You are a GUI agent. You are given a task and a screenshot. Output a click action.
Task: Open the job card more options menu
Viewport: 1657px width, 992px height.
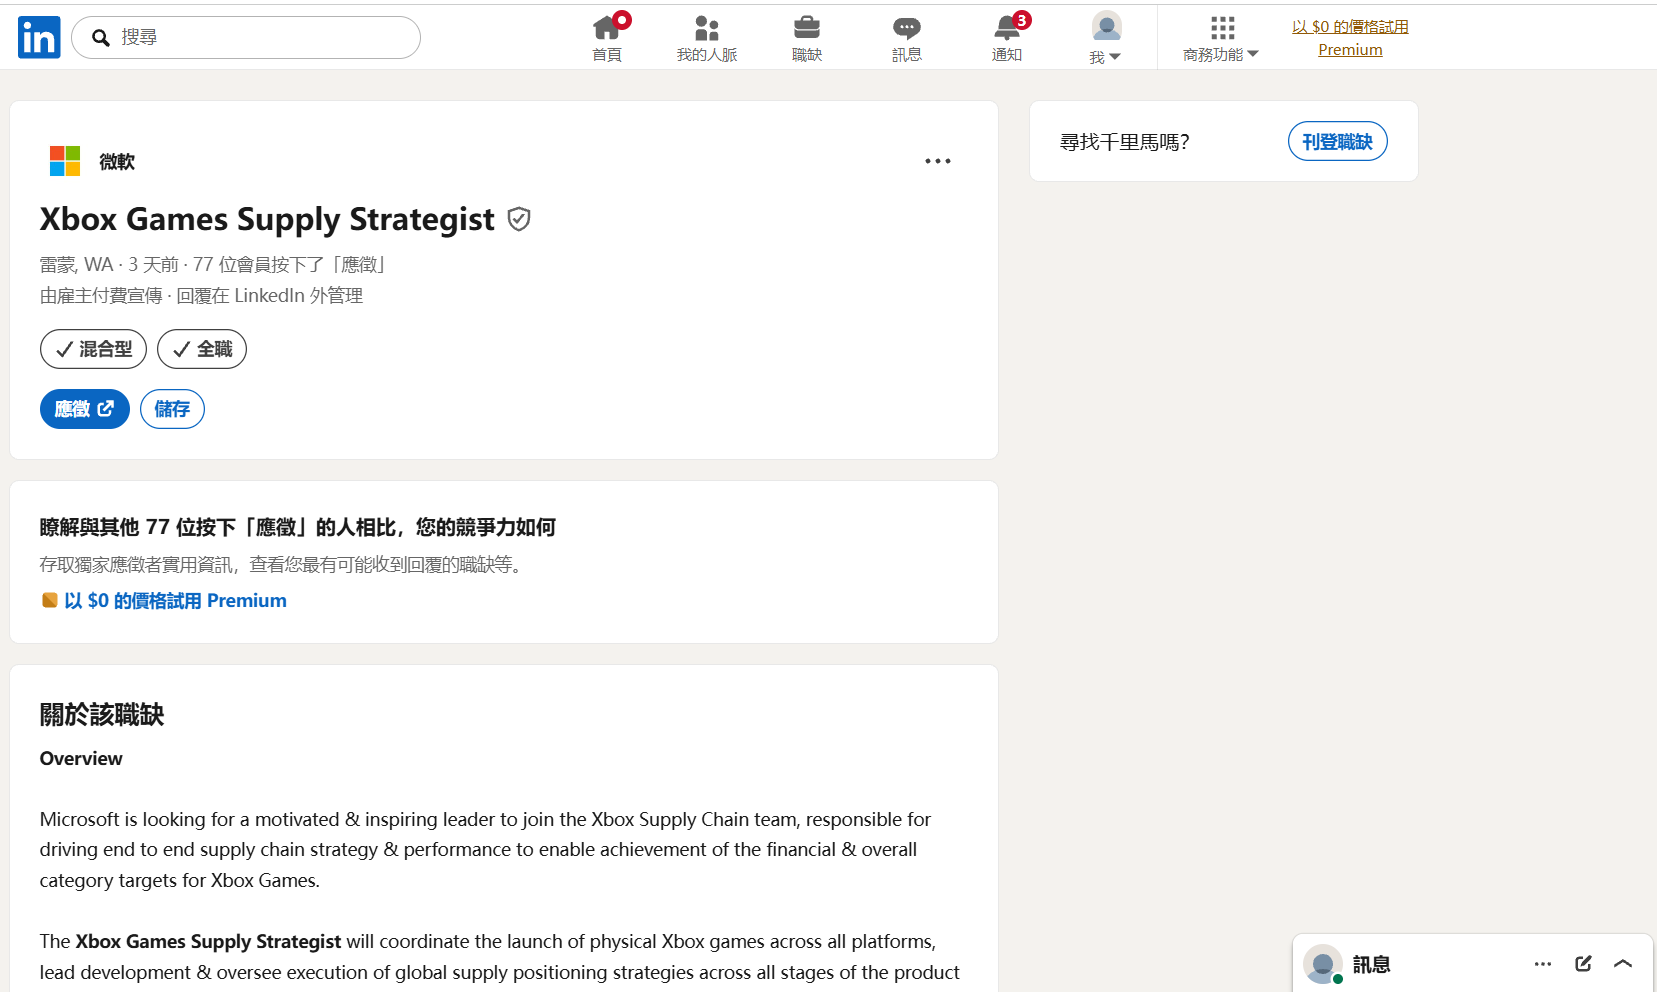point(938,161)
